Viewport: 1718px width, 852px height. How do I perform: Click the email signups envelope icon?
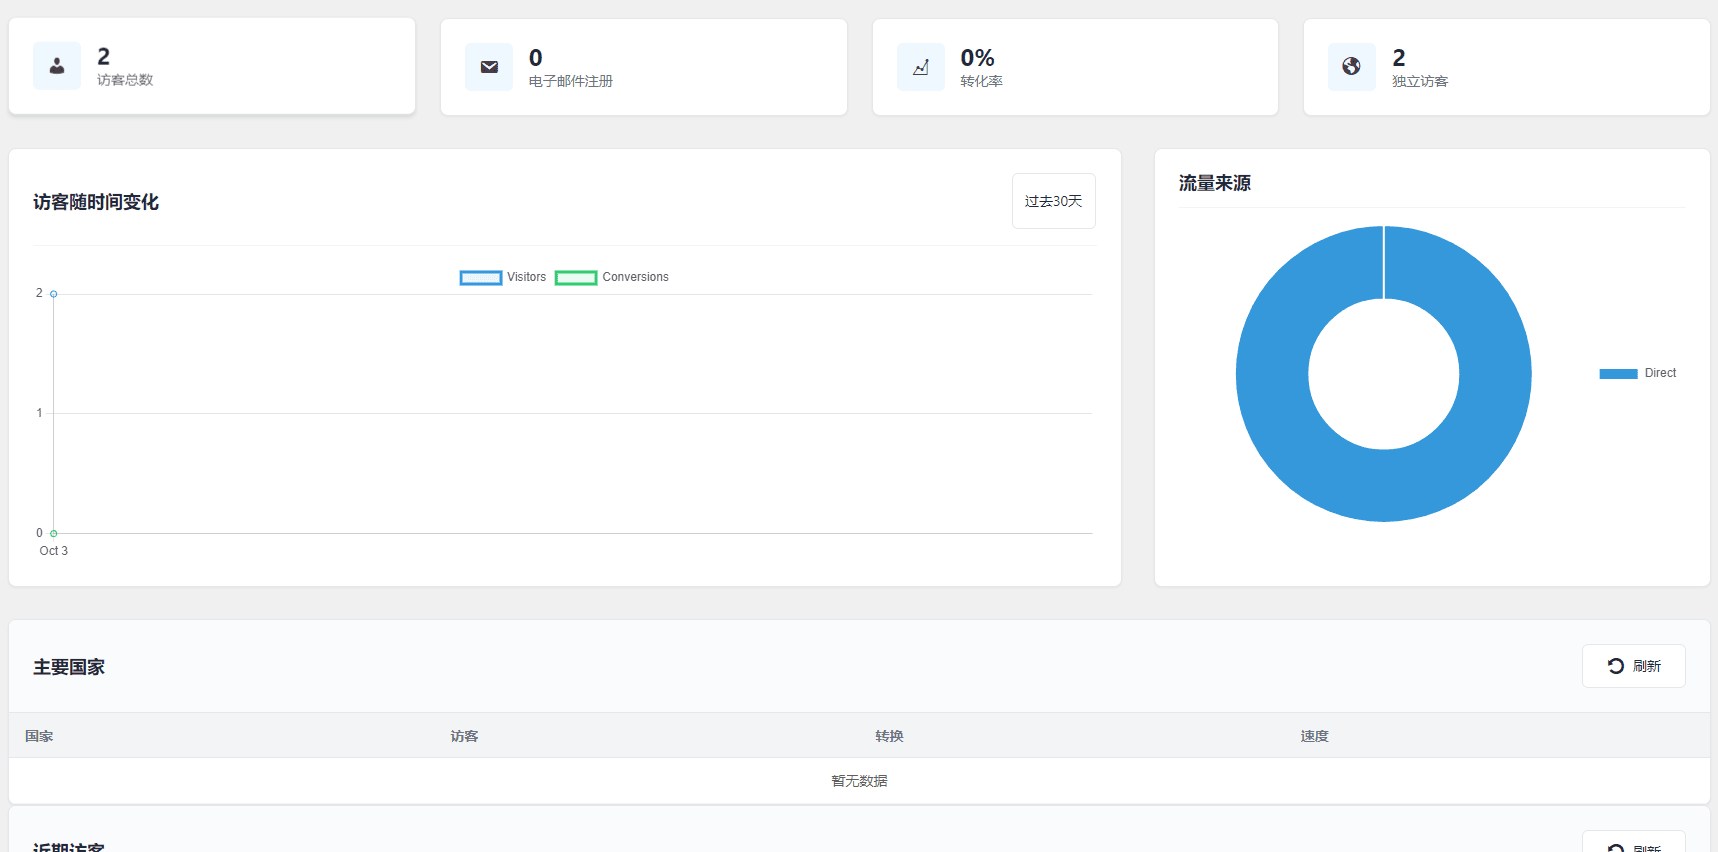coord(489,67)
